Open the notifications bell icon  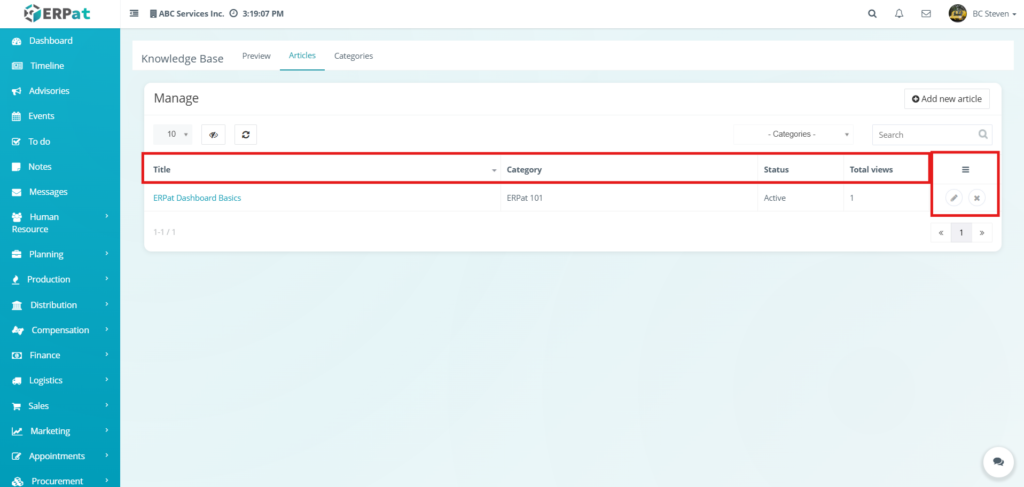pyautogui.click(x=899, y=14)
